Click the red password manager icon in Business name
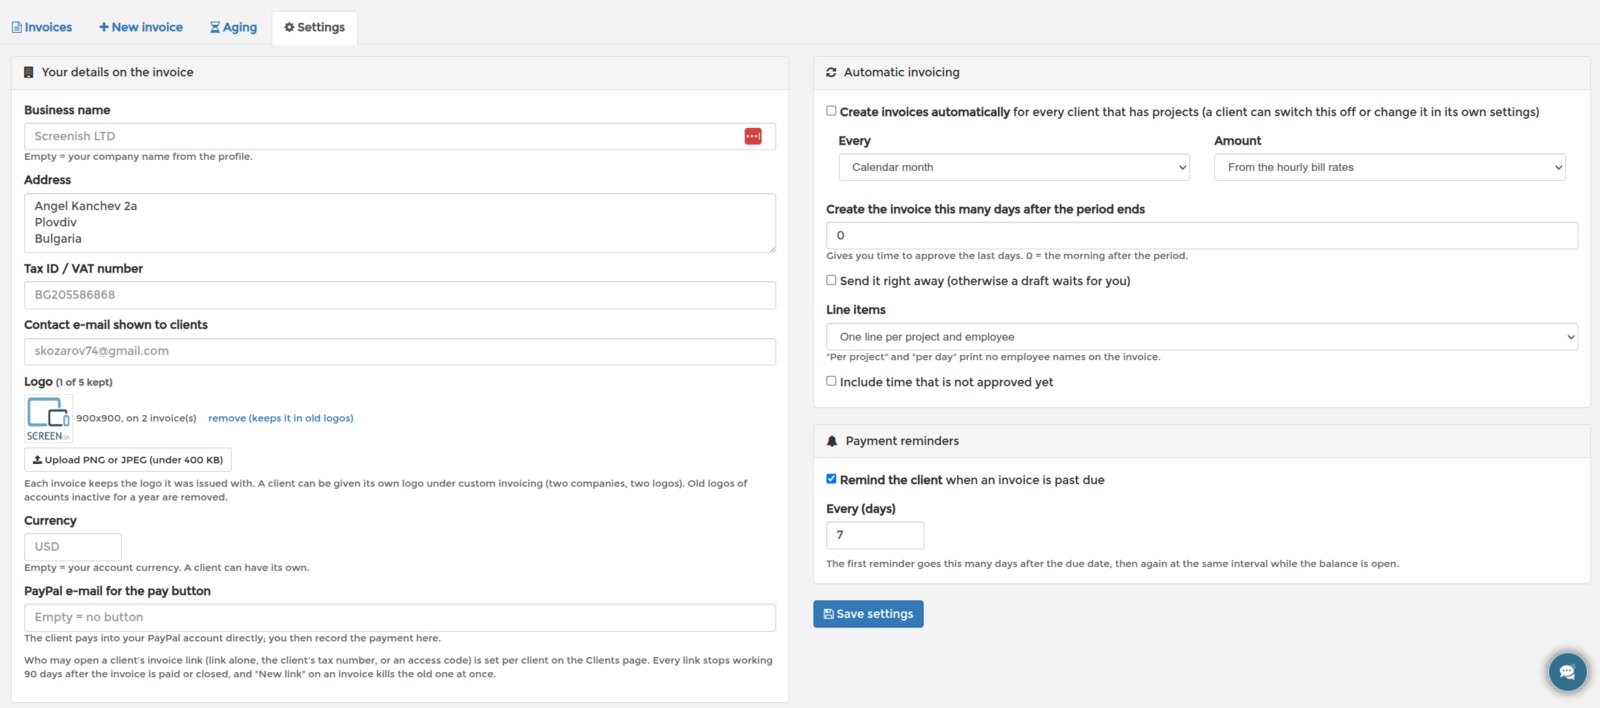1600x708 pixels. (x=753, y=136)
